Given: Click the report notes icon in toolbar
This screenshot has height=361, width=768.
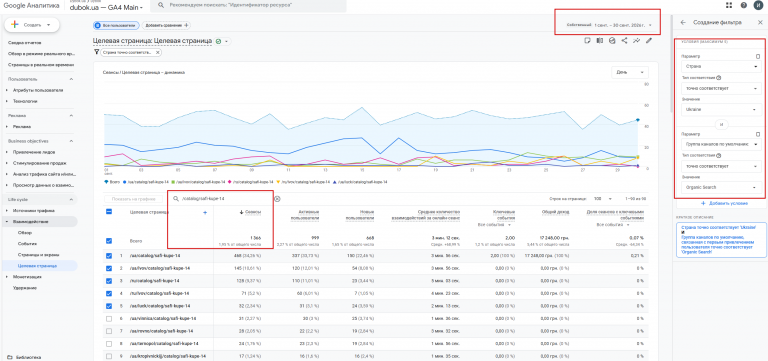Looking at the screenshot, I should [x=587, y=41].
